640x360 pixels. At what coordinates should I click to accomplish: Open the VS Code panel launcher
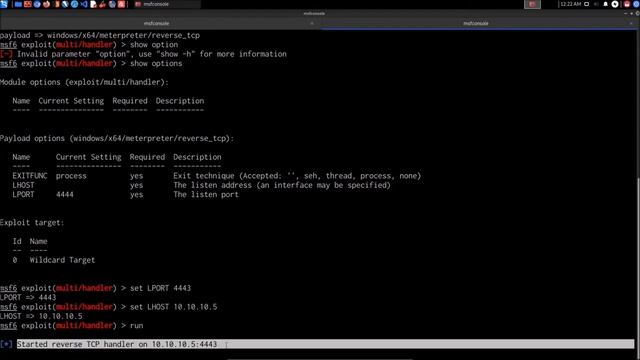pos(84,4)
